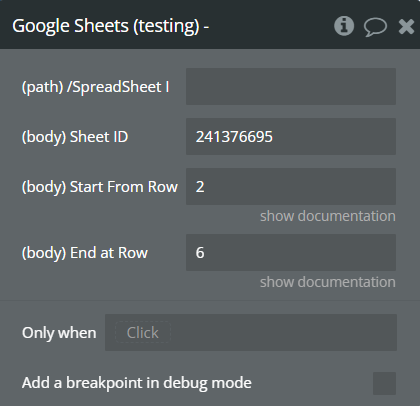The height and width of the screenshot is (406, 420).
Task: Click the (body) Sheet ID label
Action: (x=75, y=137)
